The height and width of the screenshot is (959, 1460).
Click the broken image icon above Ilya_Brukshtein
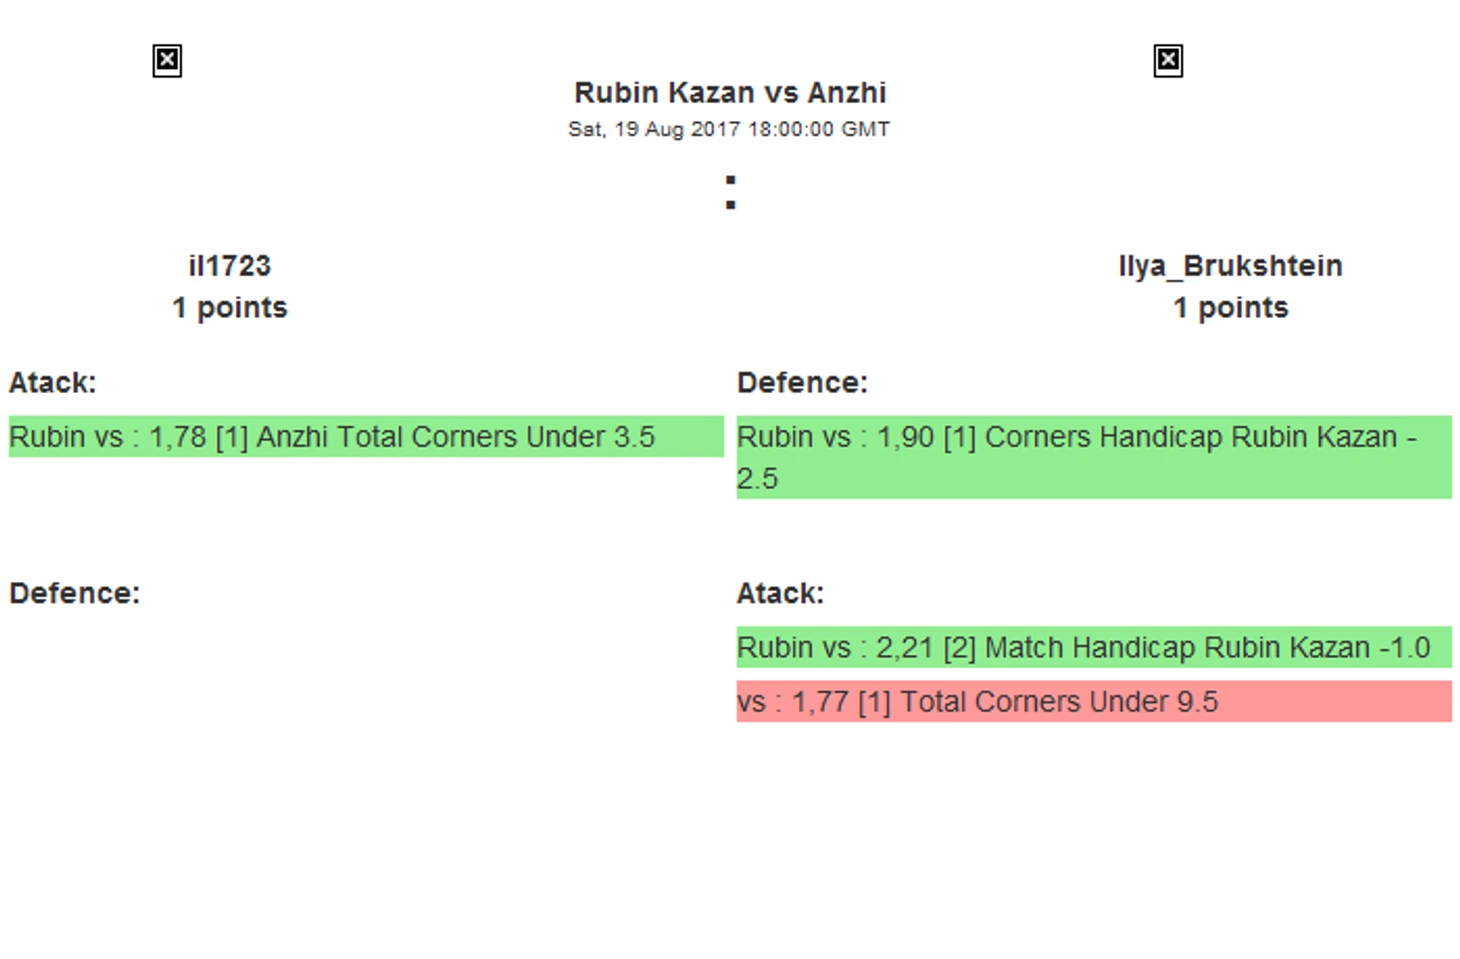tap(1168, 61)
